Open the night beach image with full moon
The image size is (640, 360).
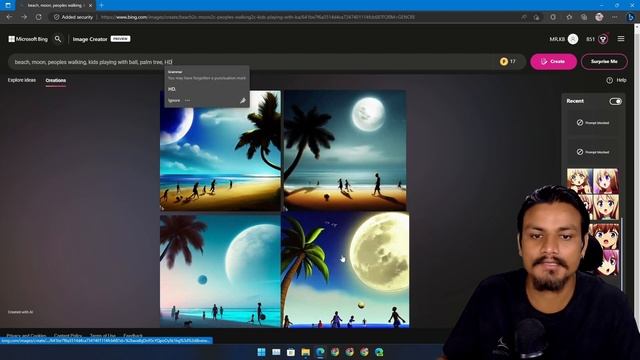pos(345,151)
